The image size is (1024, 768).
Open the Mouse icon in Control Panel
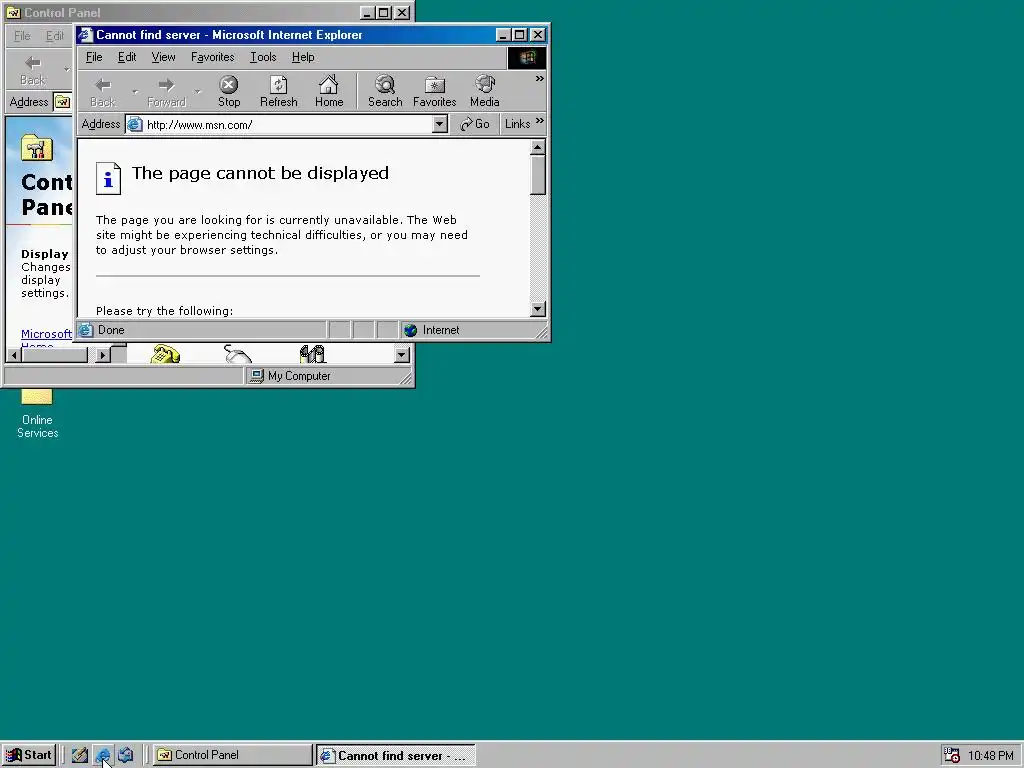(x=238, y=354)
